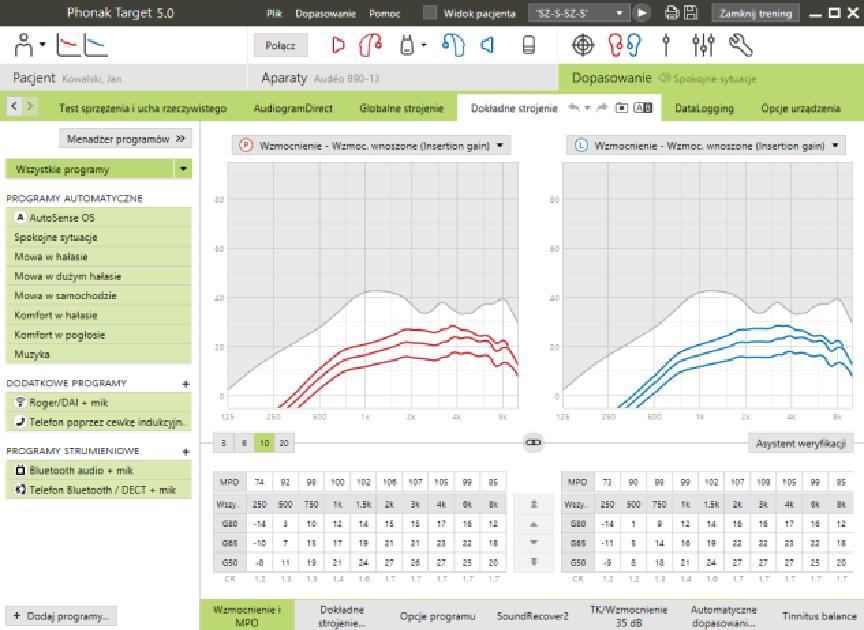
Task: Open Asystent weryfikacji
Action: pos(801,443)
